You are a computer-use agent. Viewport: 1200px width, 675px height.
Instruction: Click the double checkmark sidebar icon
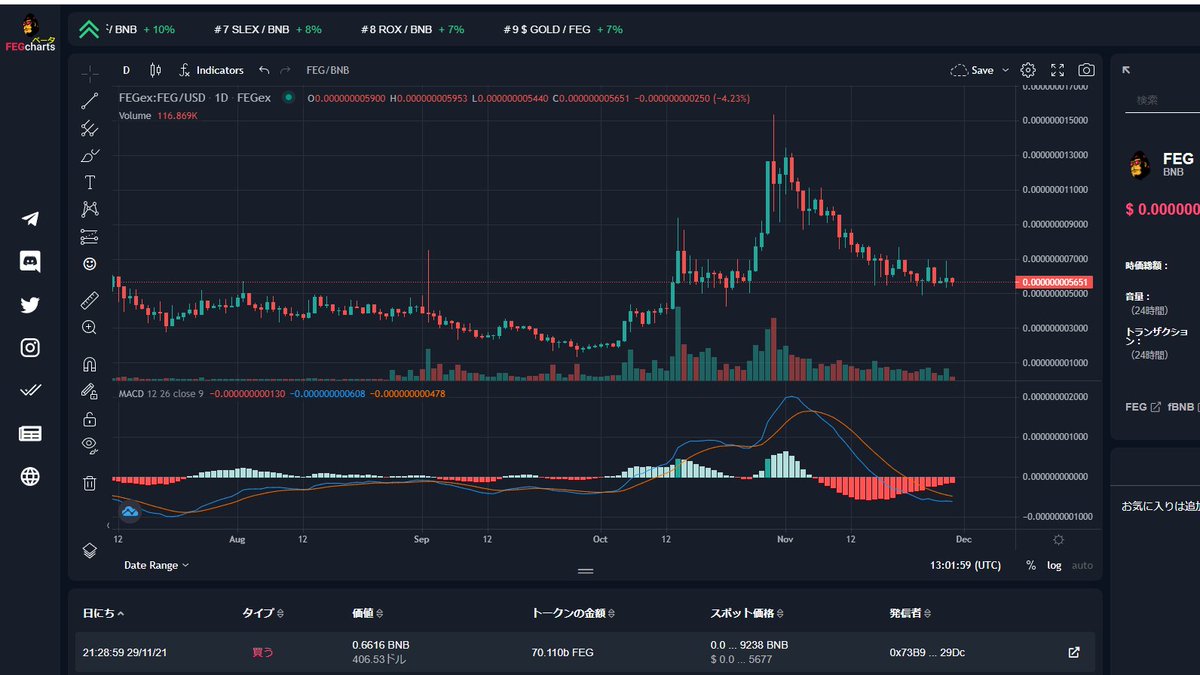point(30,391)
